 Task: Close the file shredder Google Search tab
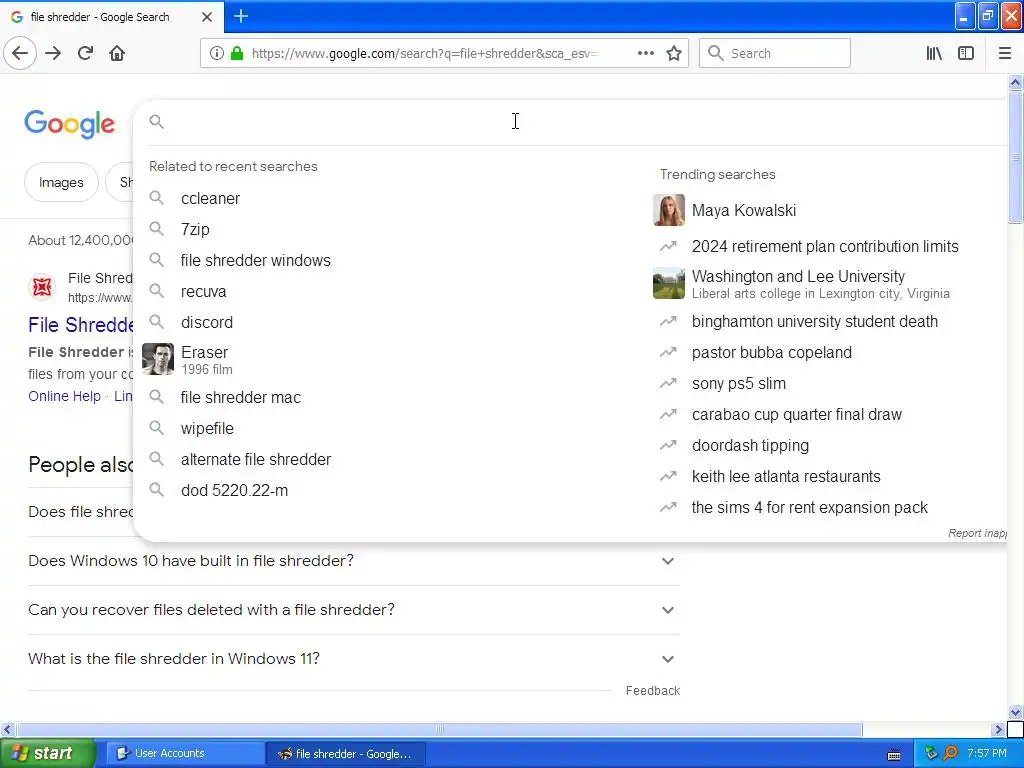coord(207,17)
